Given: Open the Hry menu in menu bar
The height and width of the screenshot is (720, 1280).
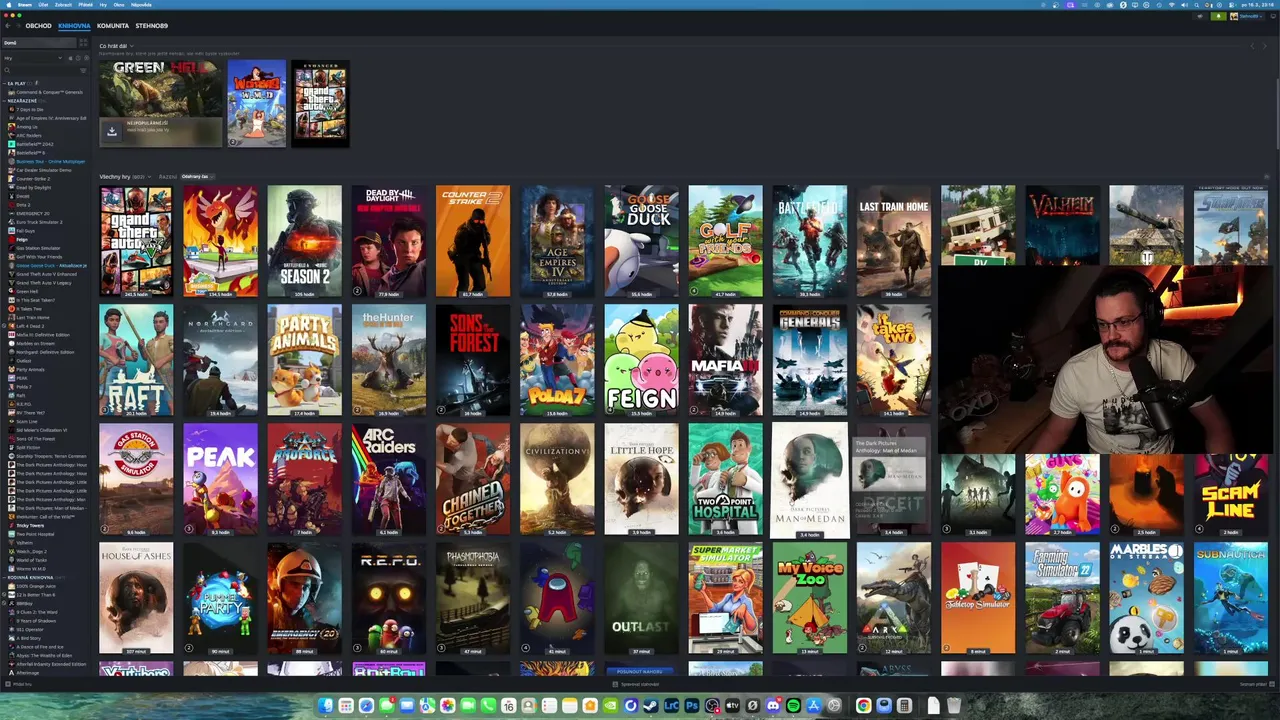Looking at the screenshot, I should pyautogui.click(x=103, y=5).
